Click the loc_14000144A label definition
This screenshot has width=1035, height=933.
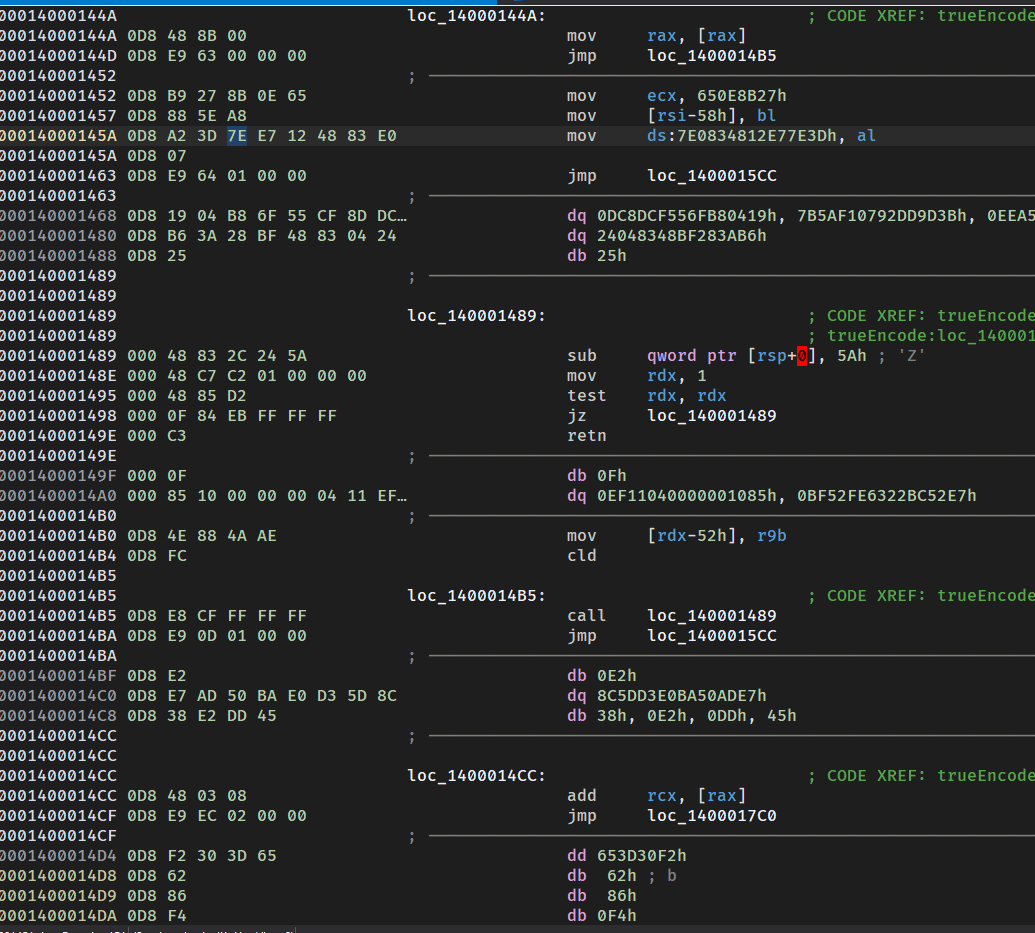pos(474,16)
